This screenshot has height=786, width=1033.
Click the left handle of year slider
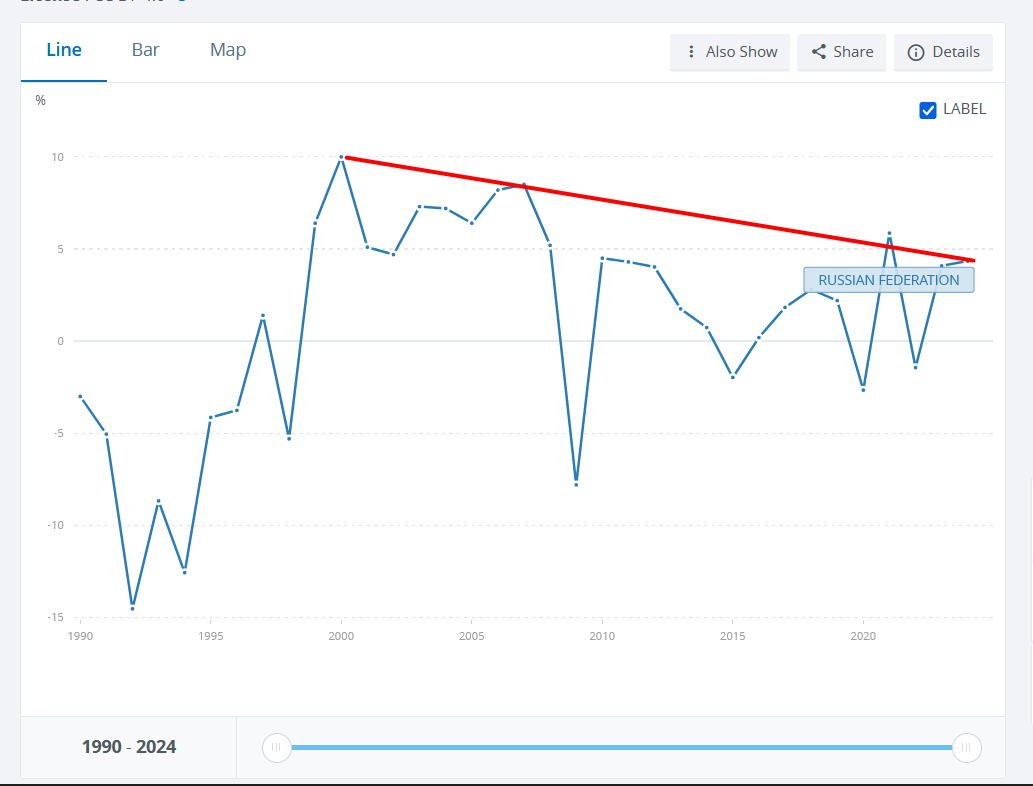[276, 747]
